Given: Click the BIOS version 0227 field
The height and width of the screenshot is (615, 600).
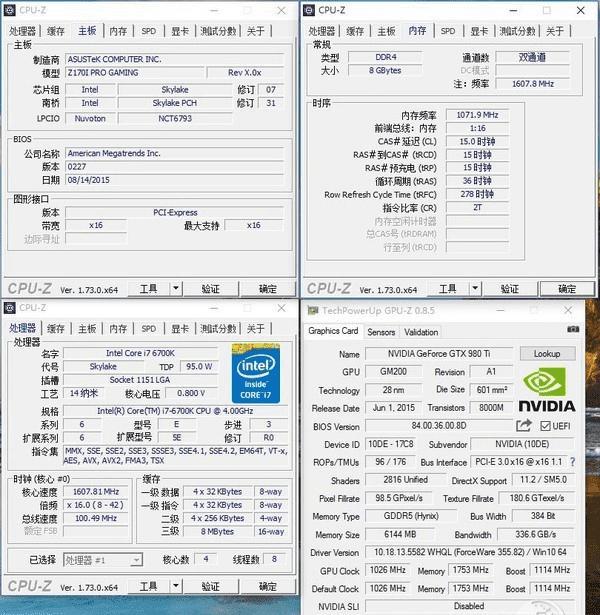Looking at the screenshot, I should [175, 167].
